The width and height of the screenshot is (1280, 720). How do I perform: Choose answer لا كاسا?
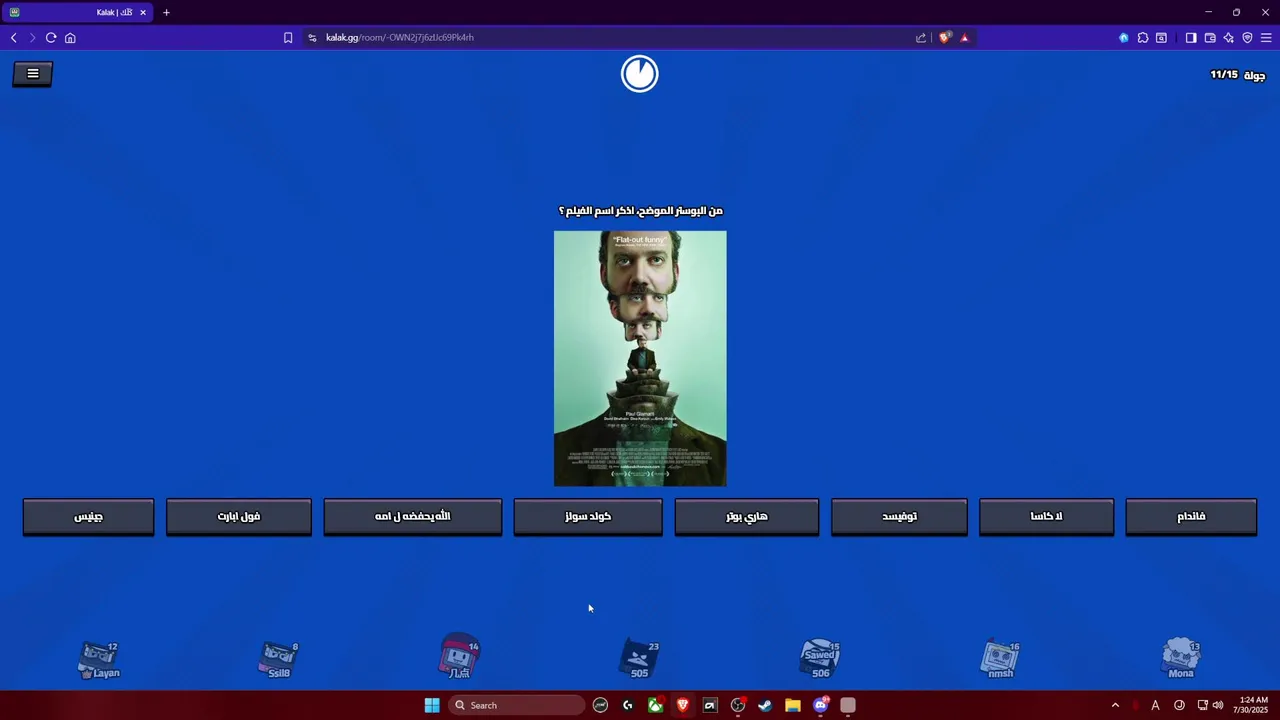1046,517
